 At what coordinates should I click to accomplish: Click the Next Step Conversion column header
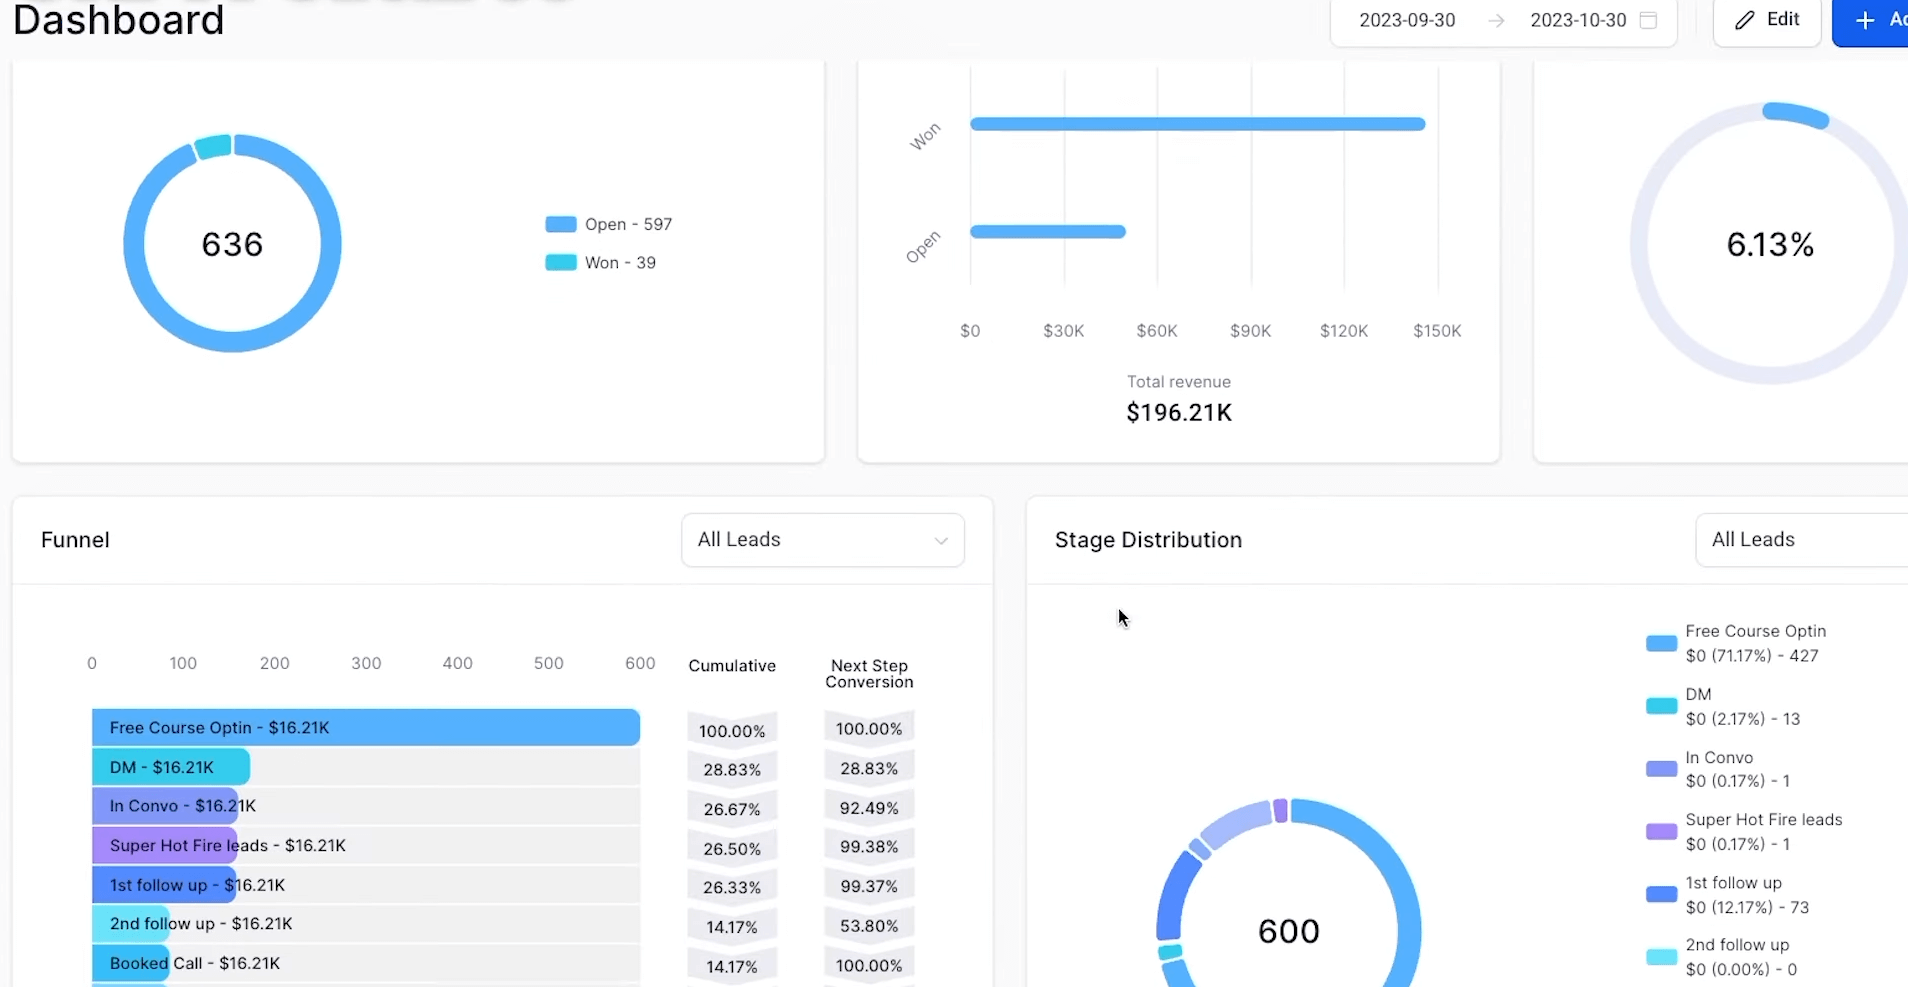[869, 674]
